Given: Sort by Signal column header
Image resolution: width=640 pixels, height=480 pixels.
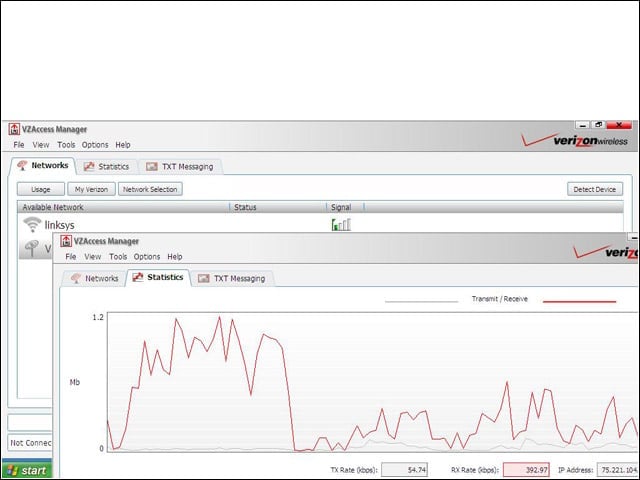Looking at the screenshot, I should [x=345, y=207].
